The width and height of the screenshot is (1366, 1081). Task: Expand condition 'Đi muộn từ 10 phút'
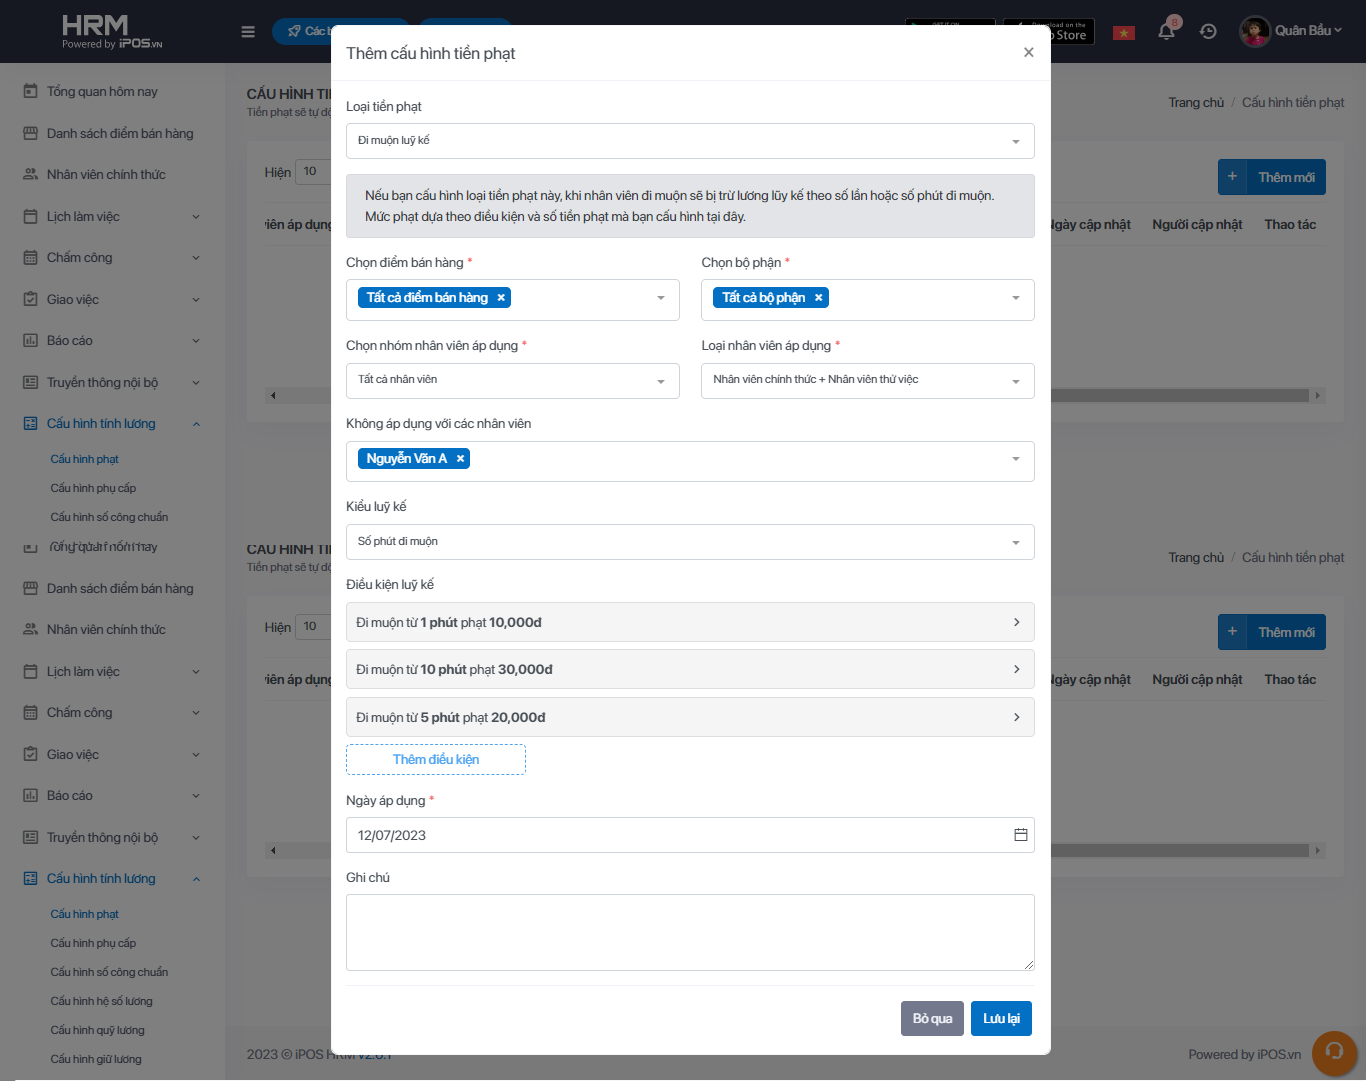point(690,669)
